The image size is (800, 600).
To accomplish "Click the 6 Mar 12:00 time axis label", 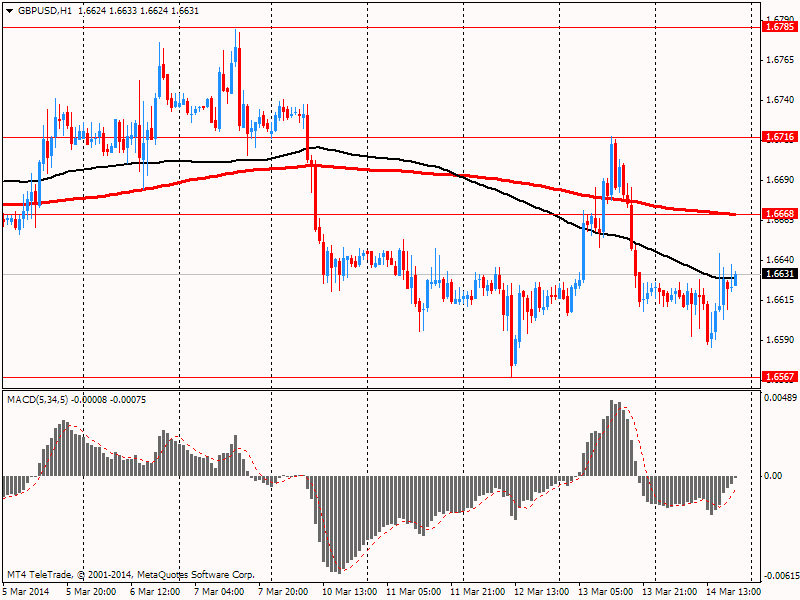I will (x=155, y=591).
